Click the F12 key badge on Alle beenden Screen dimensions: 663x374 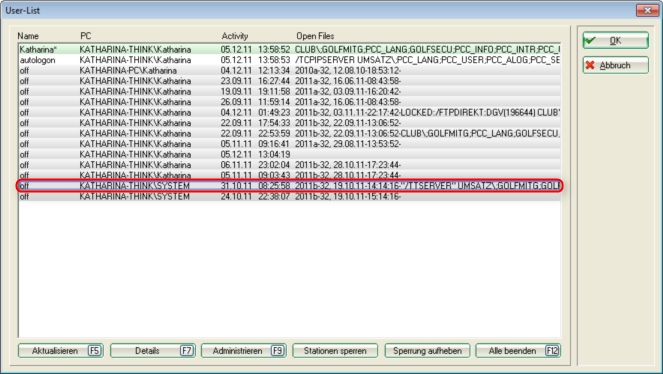click(552, 351)
